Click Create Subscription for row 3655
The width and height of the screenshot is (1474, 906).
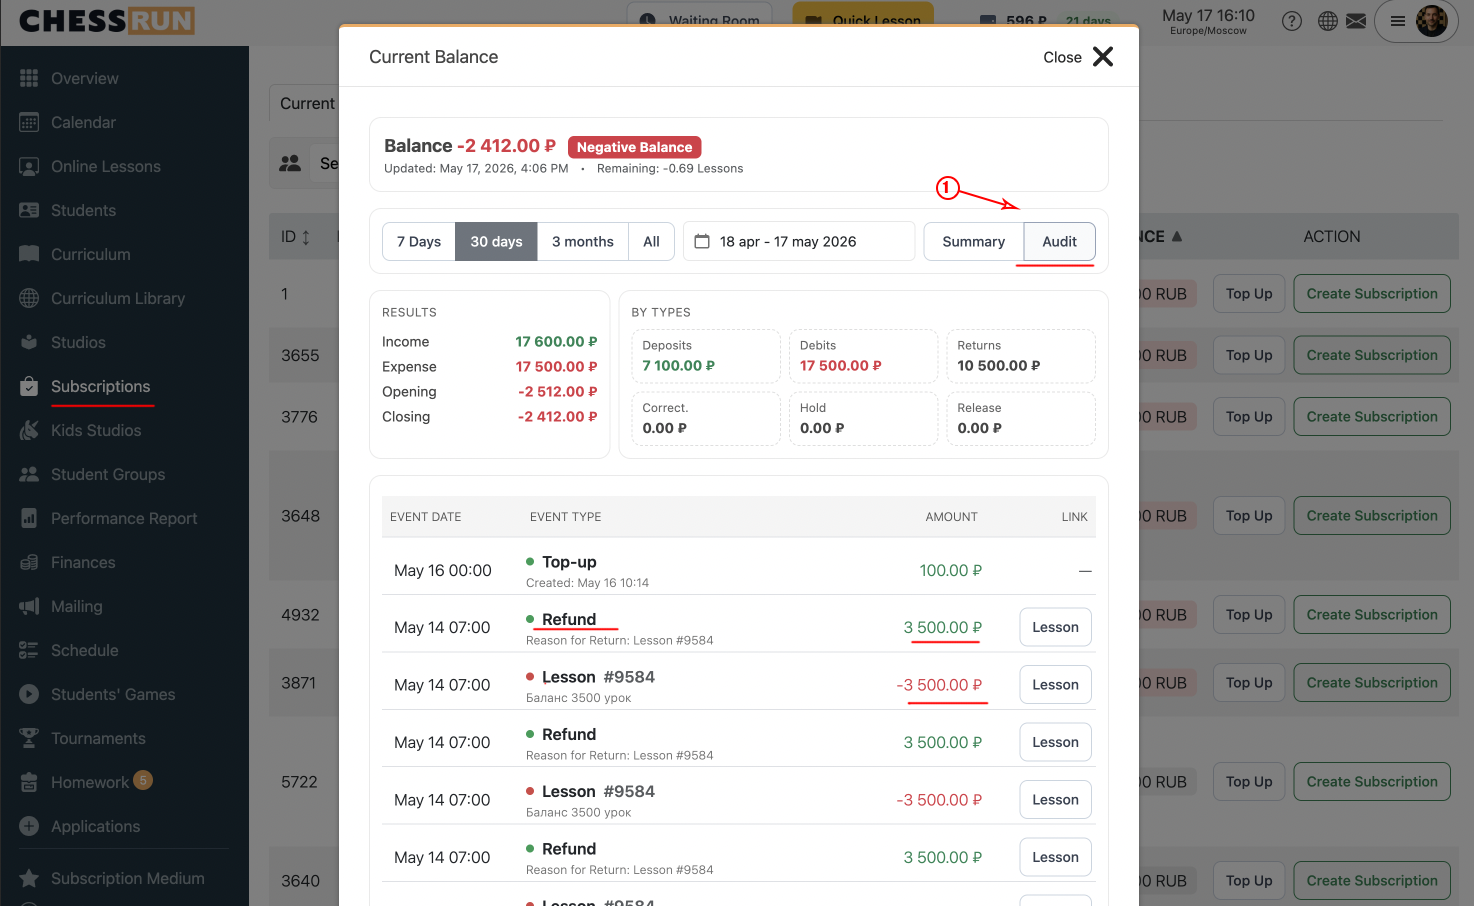tap(1372, 355)
